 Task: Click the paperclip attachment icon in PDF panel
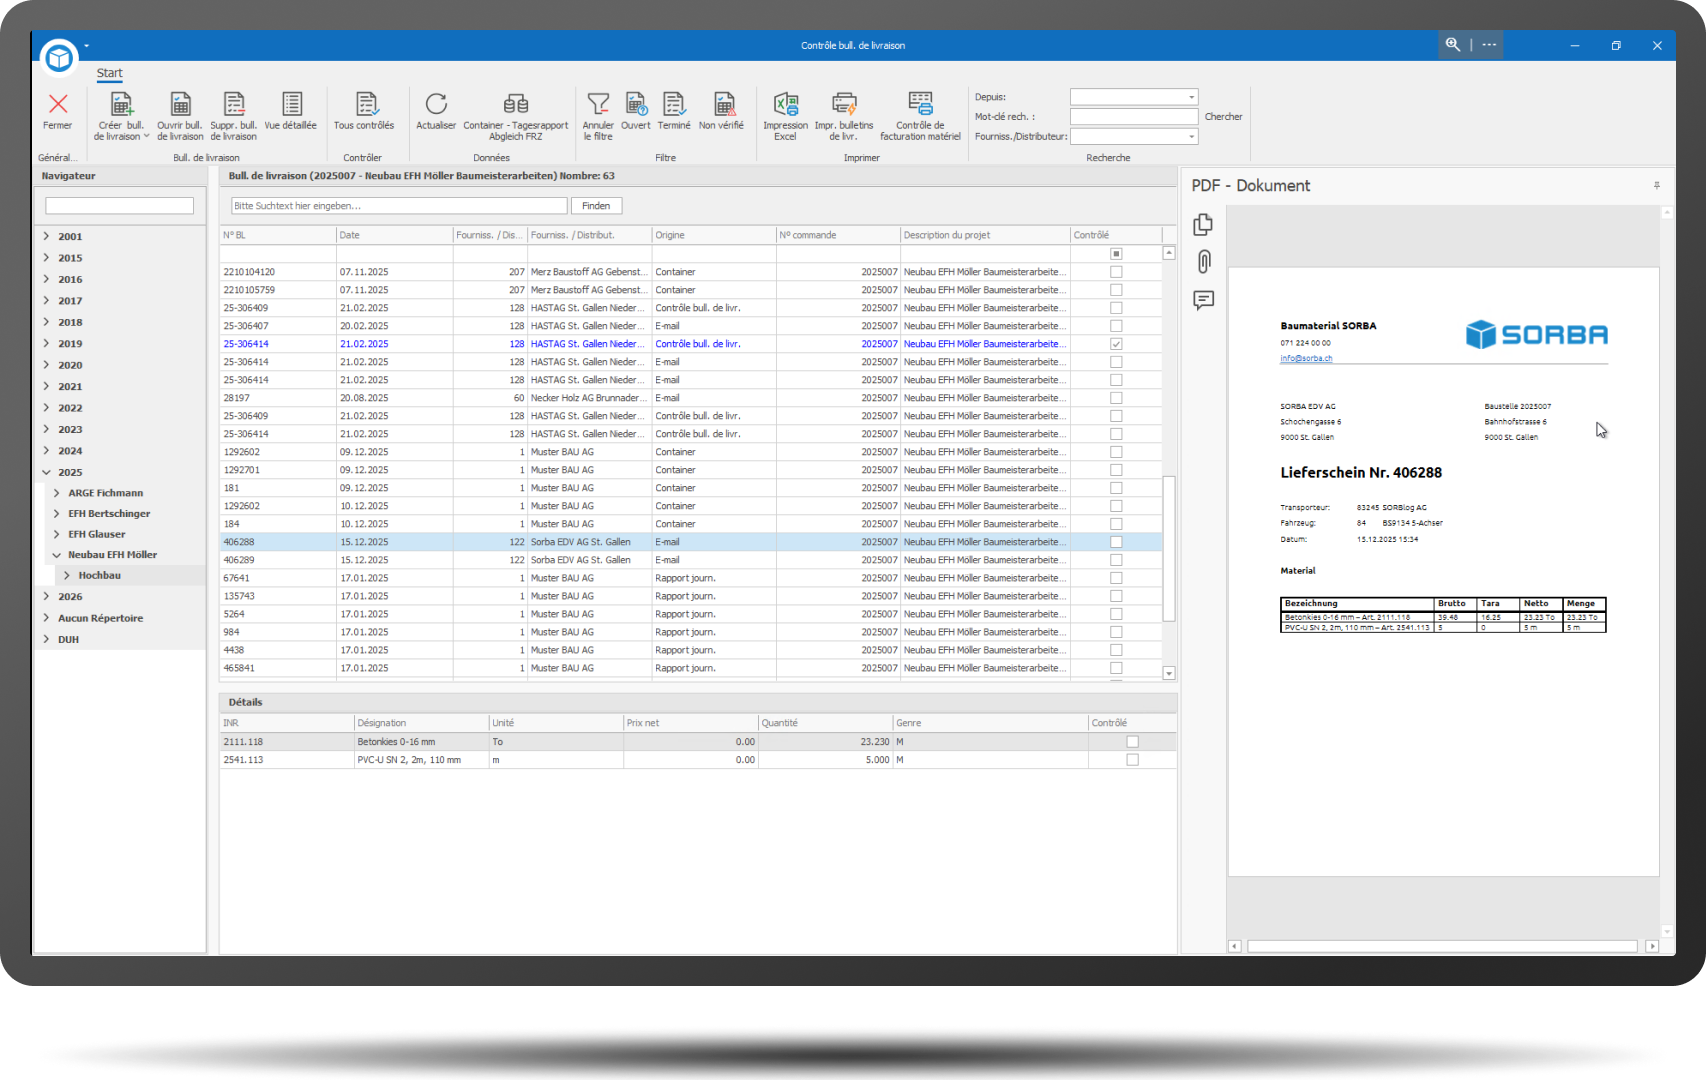click(x=1204, y=262)
